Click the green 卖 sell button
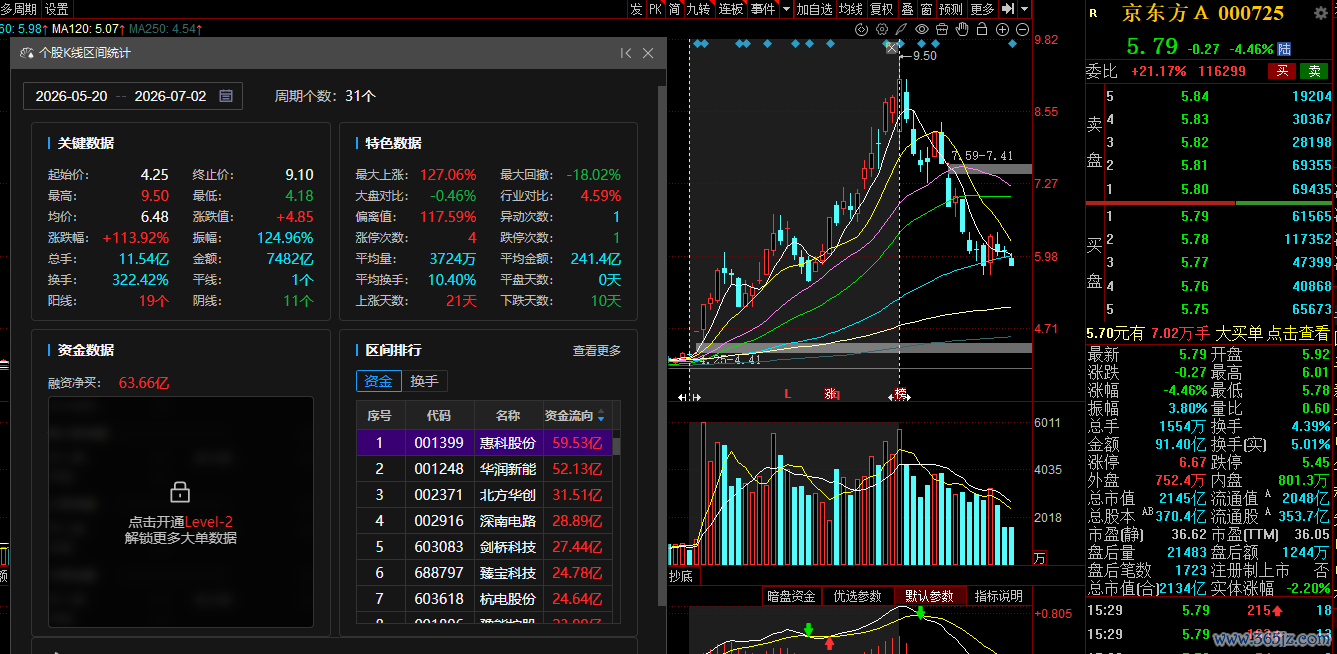Screen dimensions: 1337x654 [1313, 71]
